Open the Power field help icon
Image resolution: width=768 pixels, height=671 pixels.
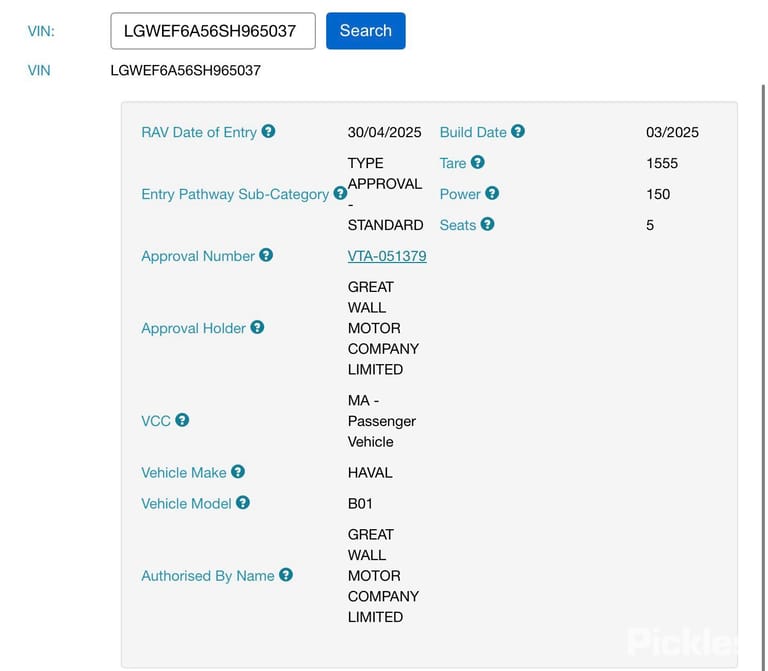492,193
